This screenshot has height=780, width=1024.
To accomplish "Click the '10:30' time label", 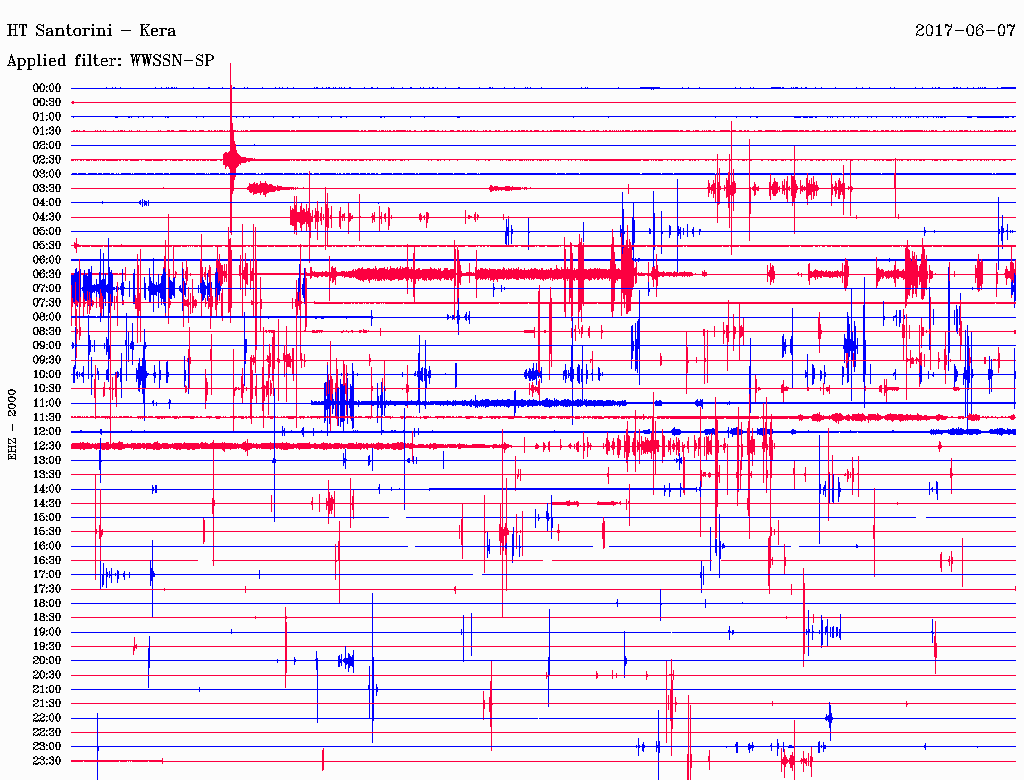I will pyautogui.click(x=47, y=389).
